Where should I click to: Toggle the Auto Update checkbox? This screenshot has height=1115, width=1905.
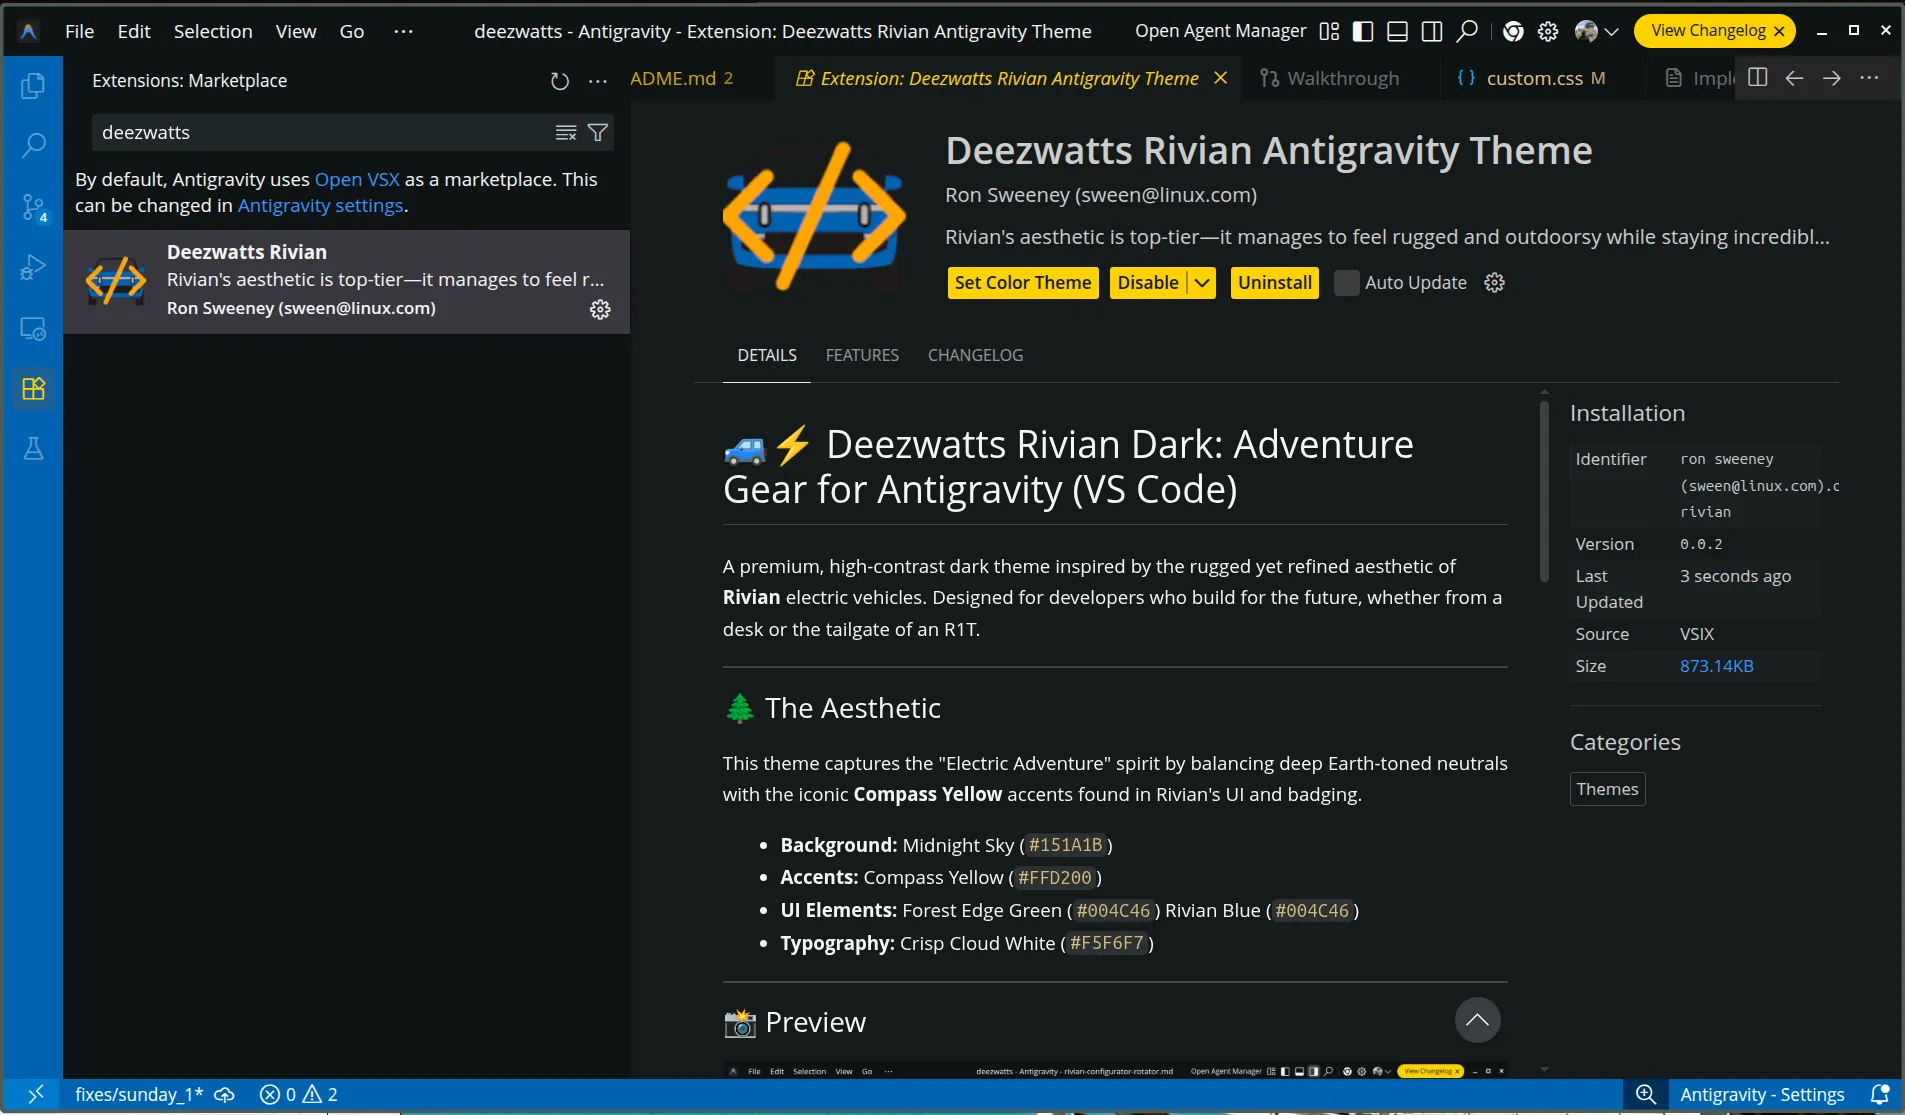1347,283
